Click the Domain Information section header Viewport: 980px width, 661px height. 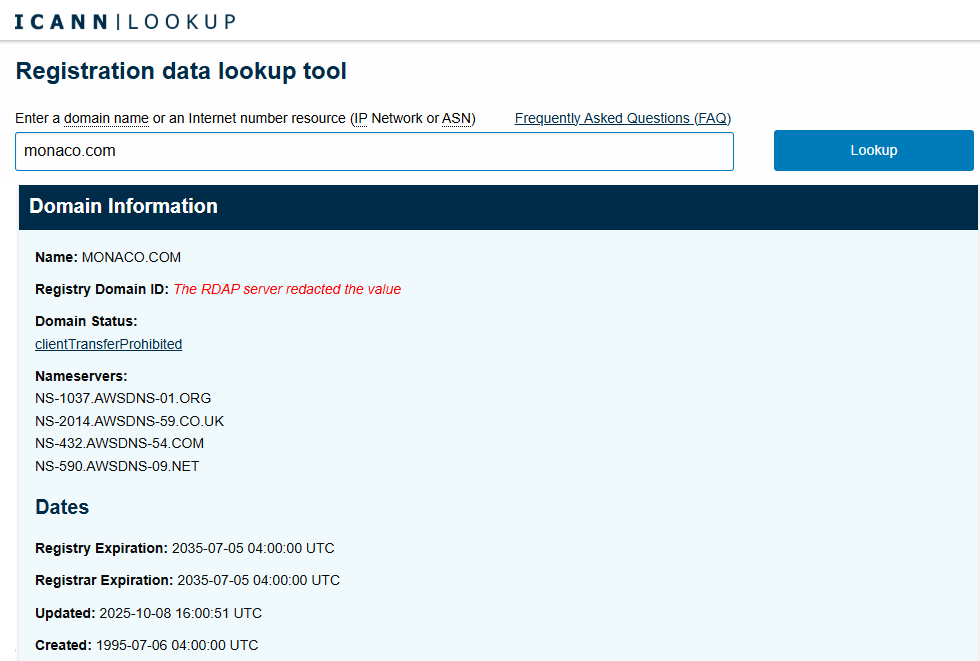pos(123,207)
